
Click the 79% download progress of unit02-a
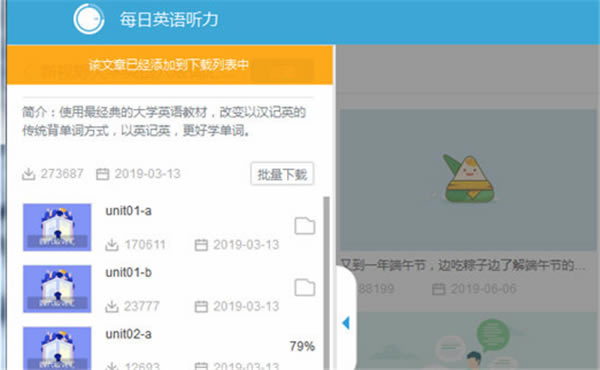(x=302, y=346)
